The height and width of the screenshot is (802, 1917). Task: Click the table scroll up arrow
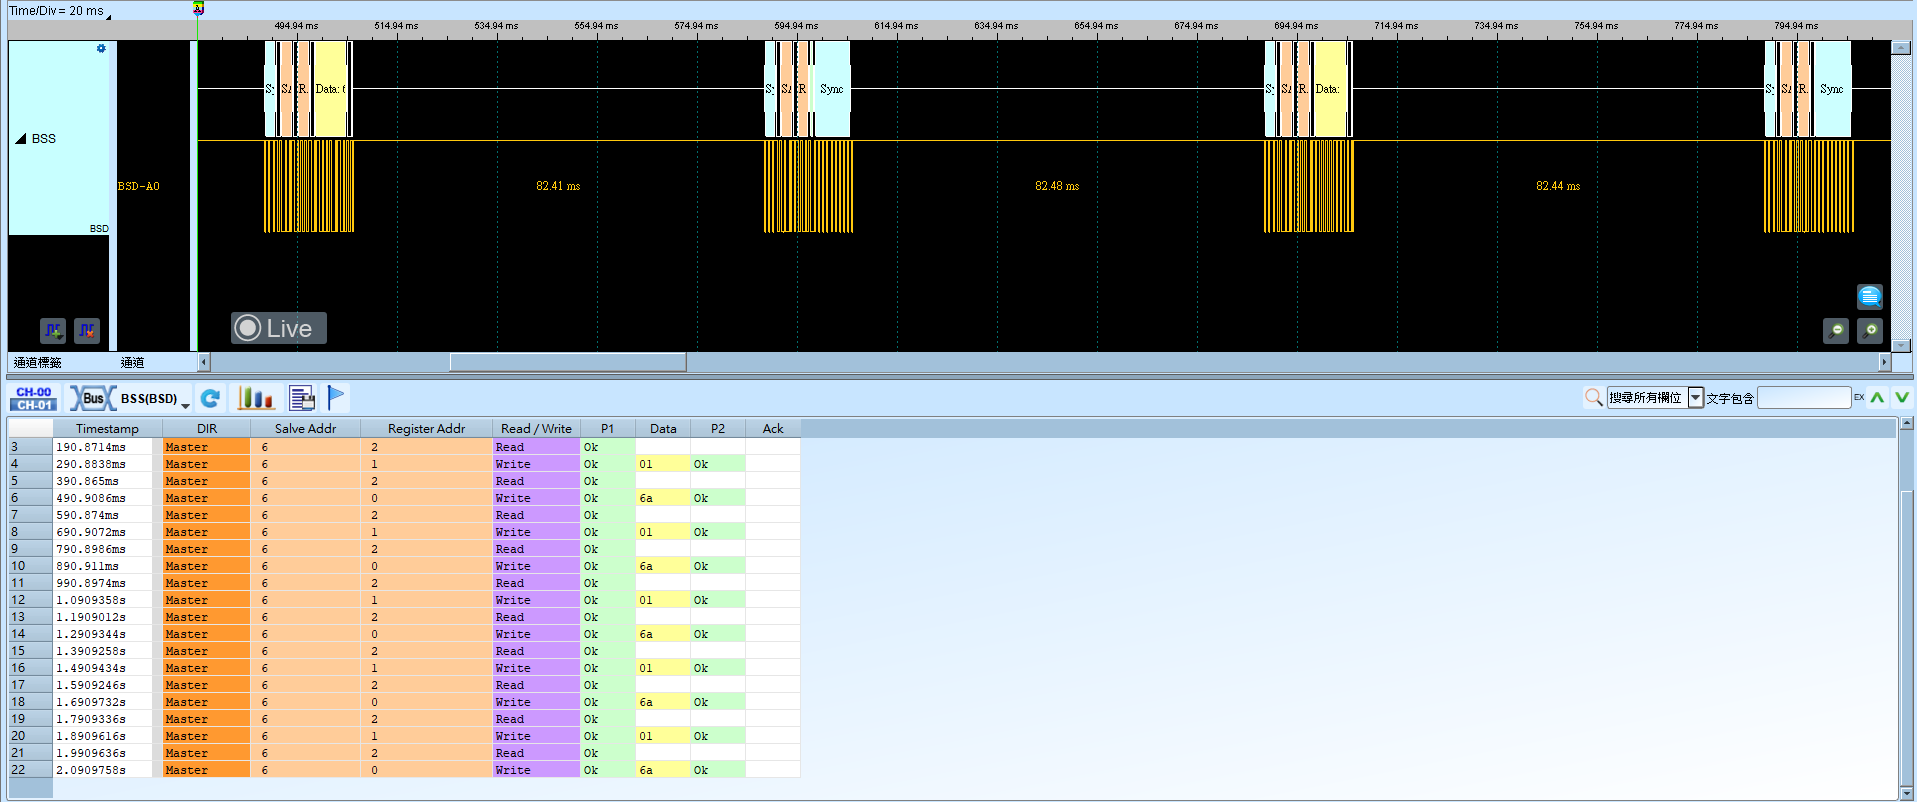point(1907,424)
